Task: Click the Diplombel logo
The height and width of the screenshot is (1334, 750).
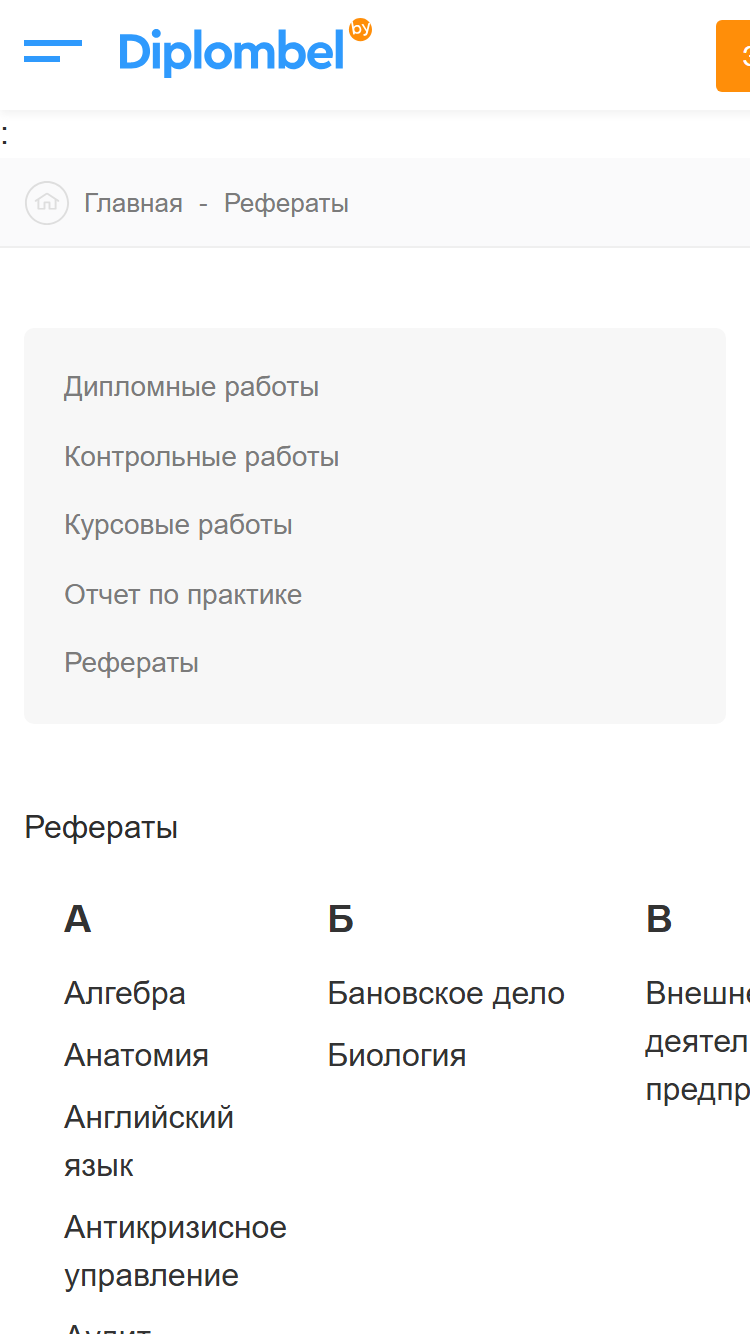Action: click(x=245, y=48)
